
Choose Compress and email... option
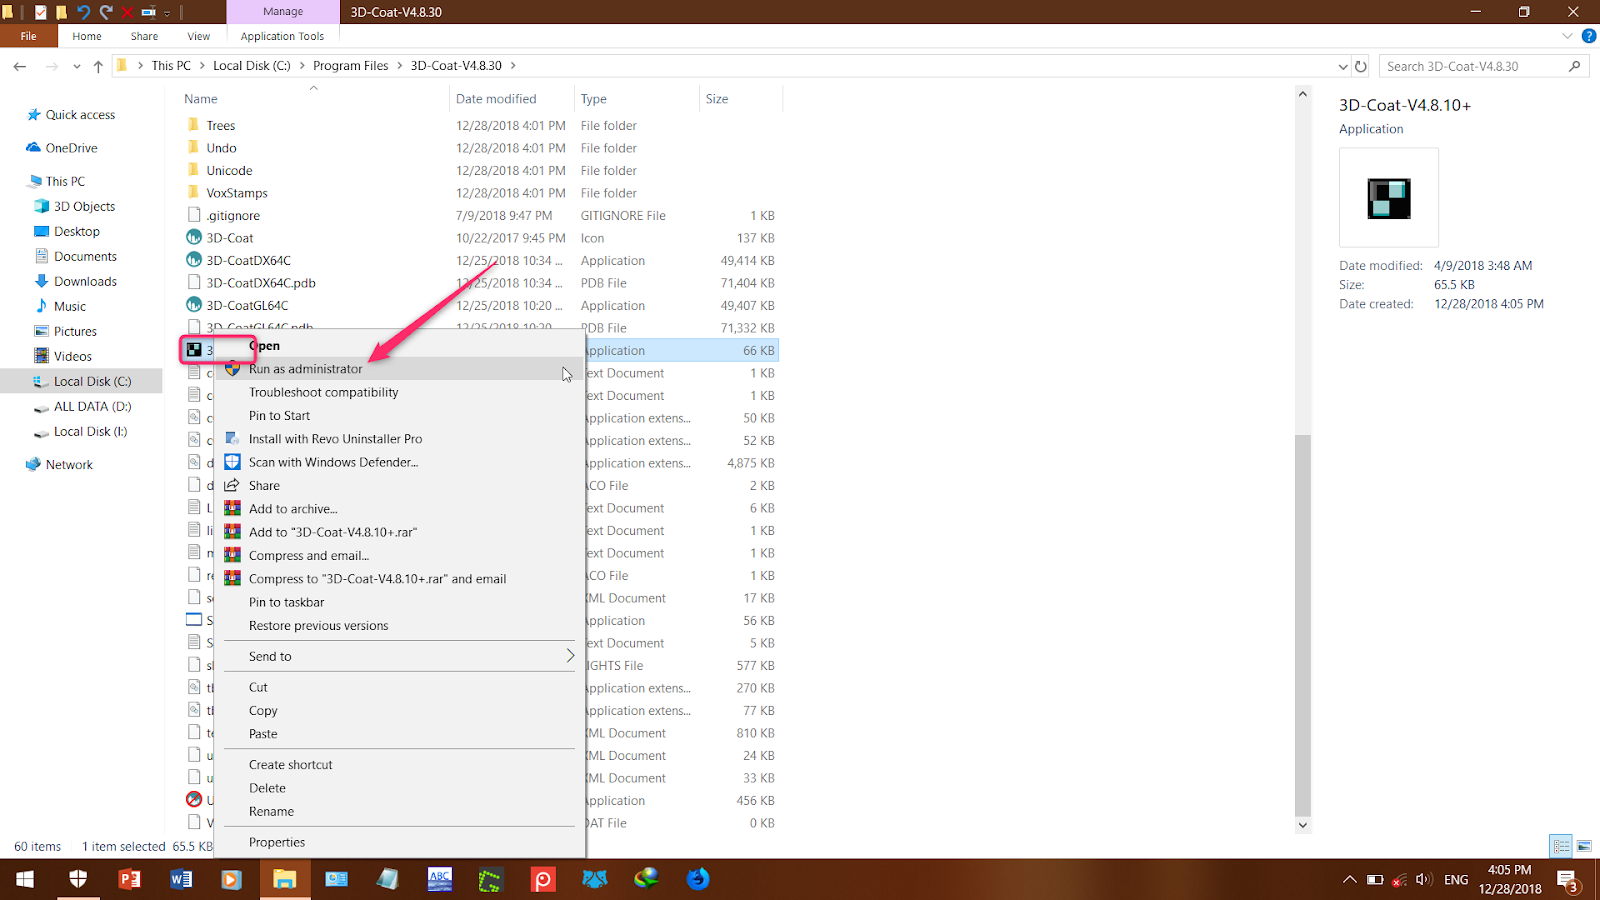point(399,556)
